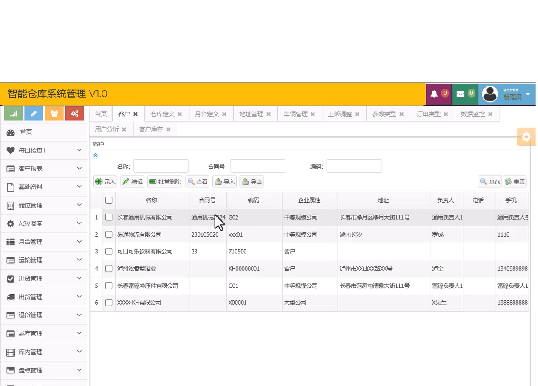Expand the heart-icon sidebar menu chevron
The image size is (538, 386).
79,150
